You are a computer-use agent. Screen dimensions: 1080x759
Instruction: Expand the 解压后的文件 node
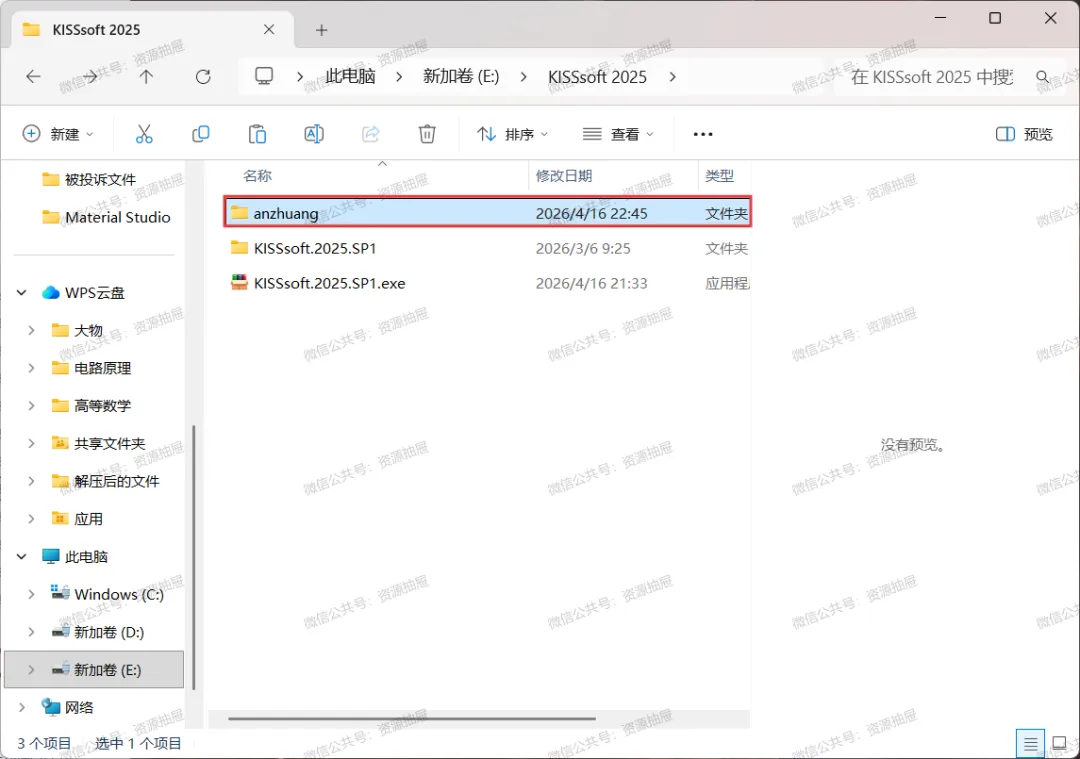[31, 481]
